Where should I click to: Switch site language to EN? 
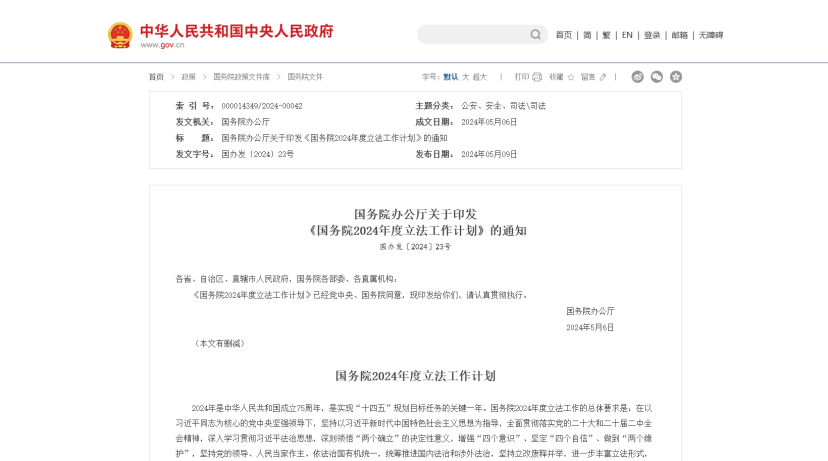tap(627, 35)
